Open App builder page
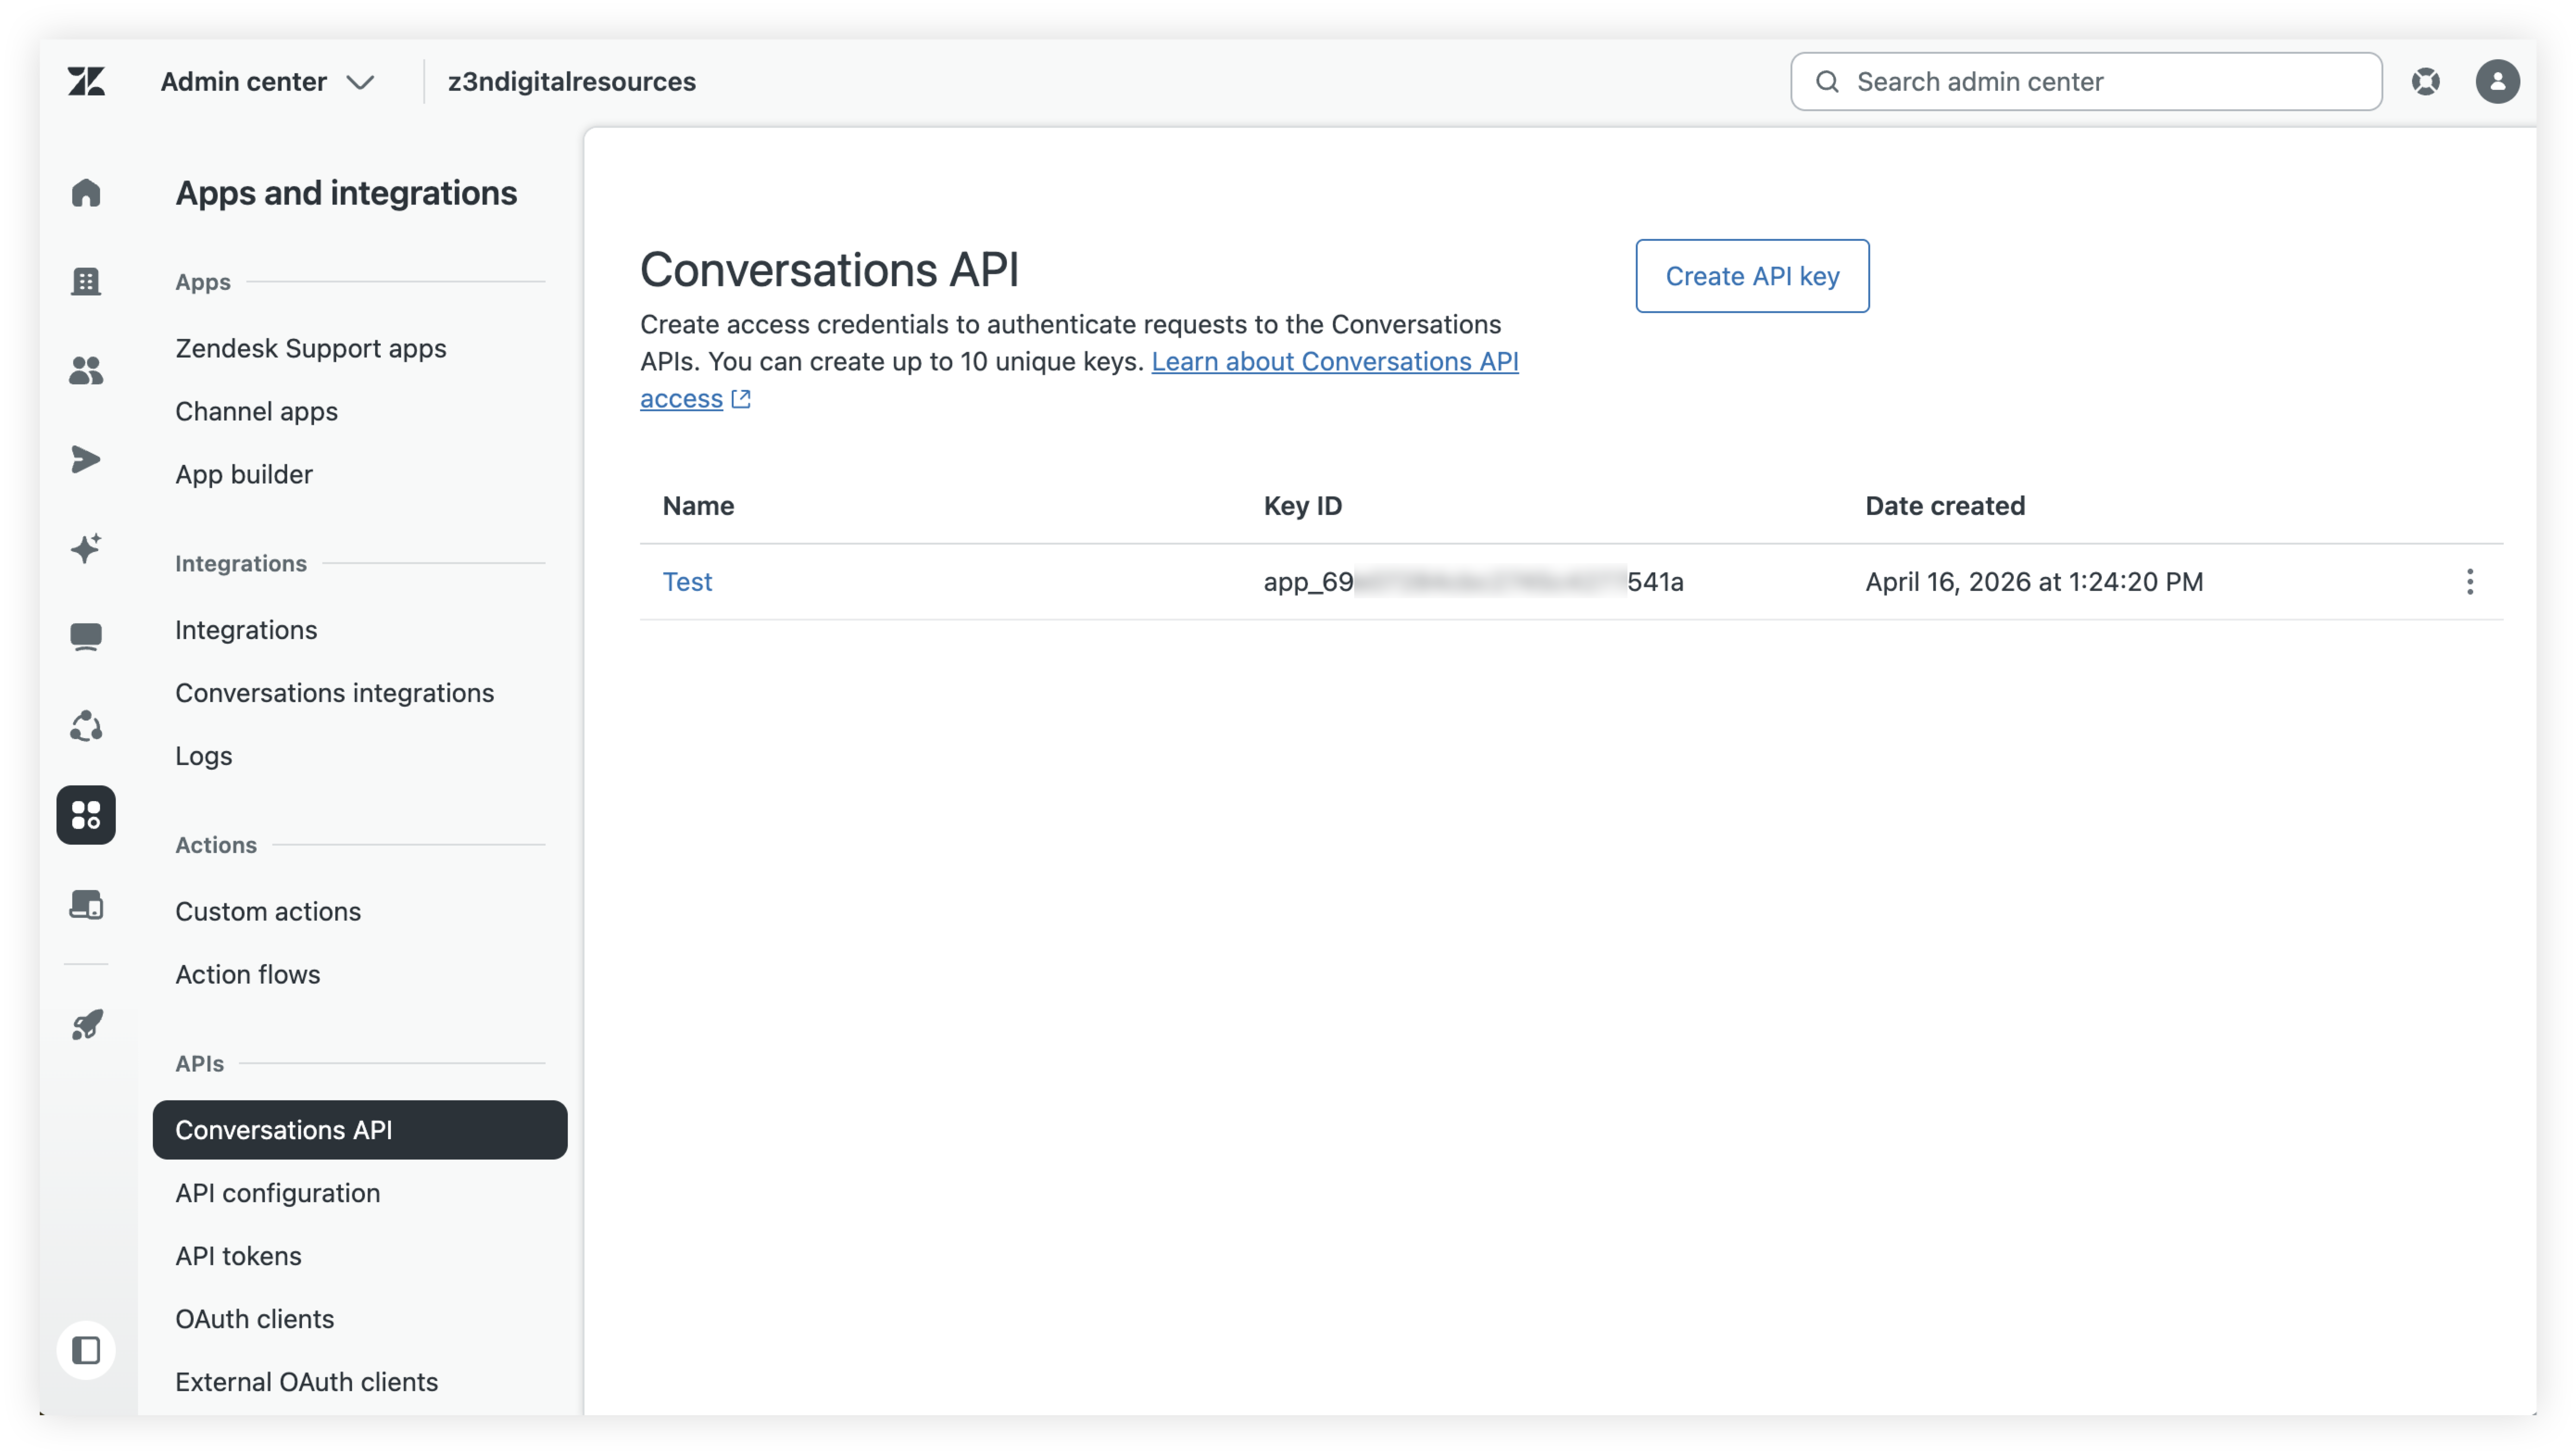This screenshot has width=2576, height=1455. (243, 474)
